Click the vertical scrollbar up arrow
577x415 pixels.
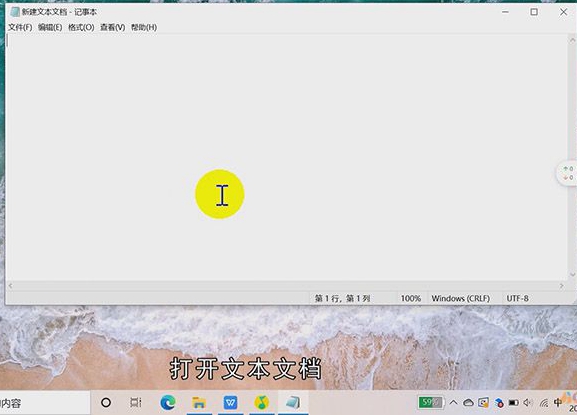click(x=572, y=39)
